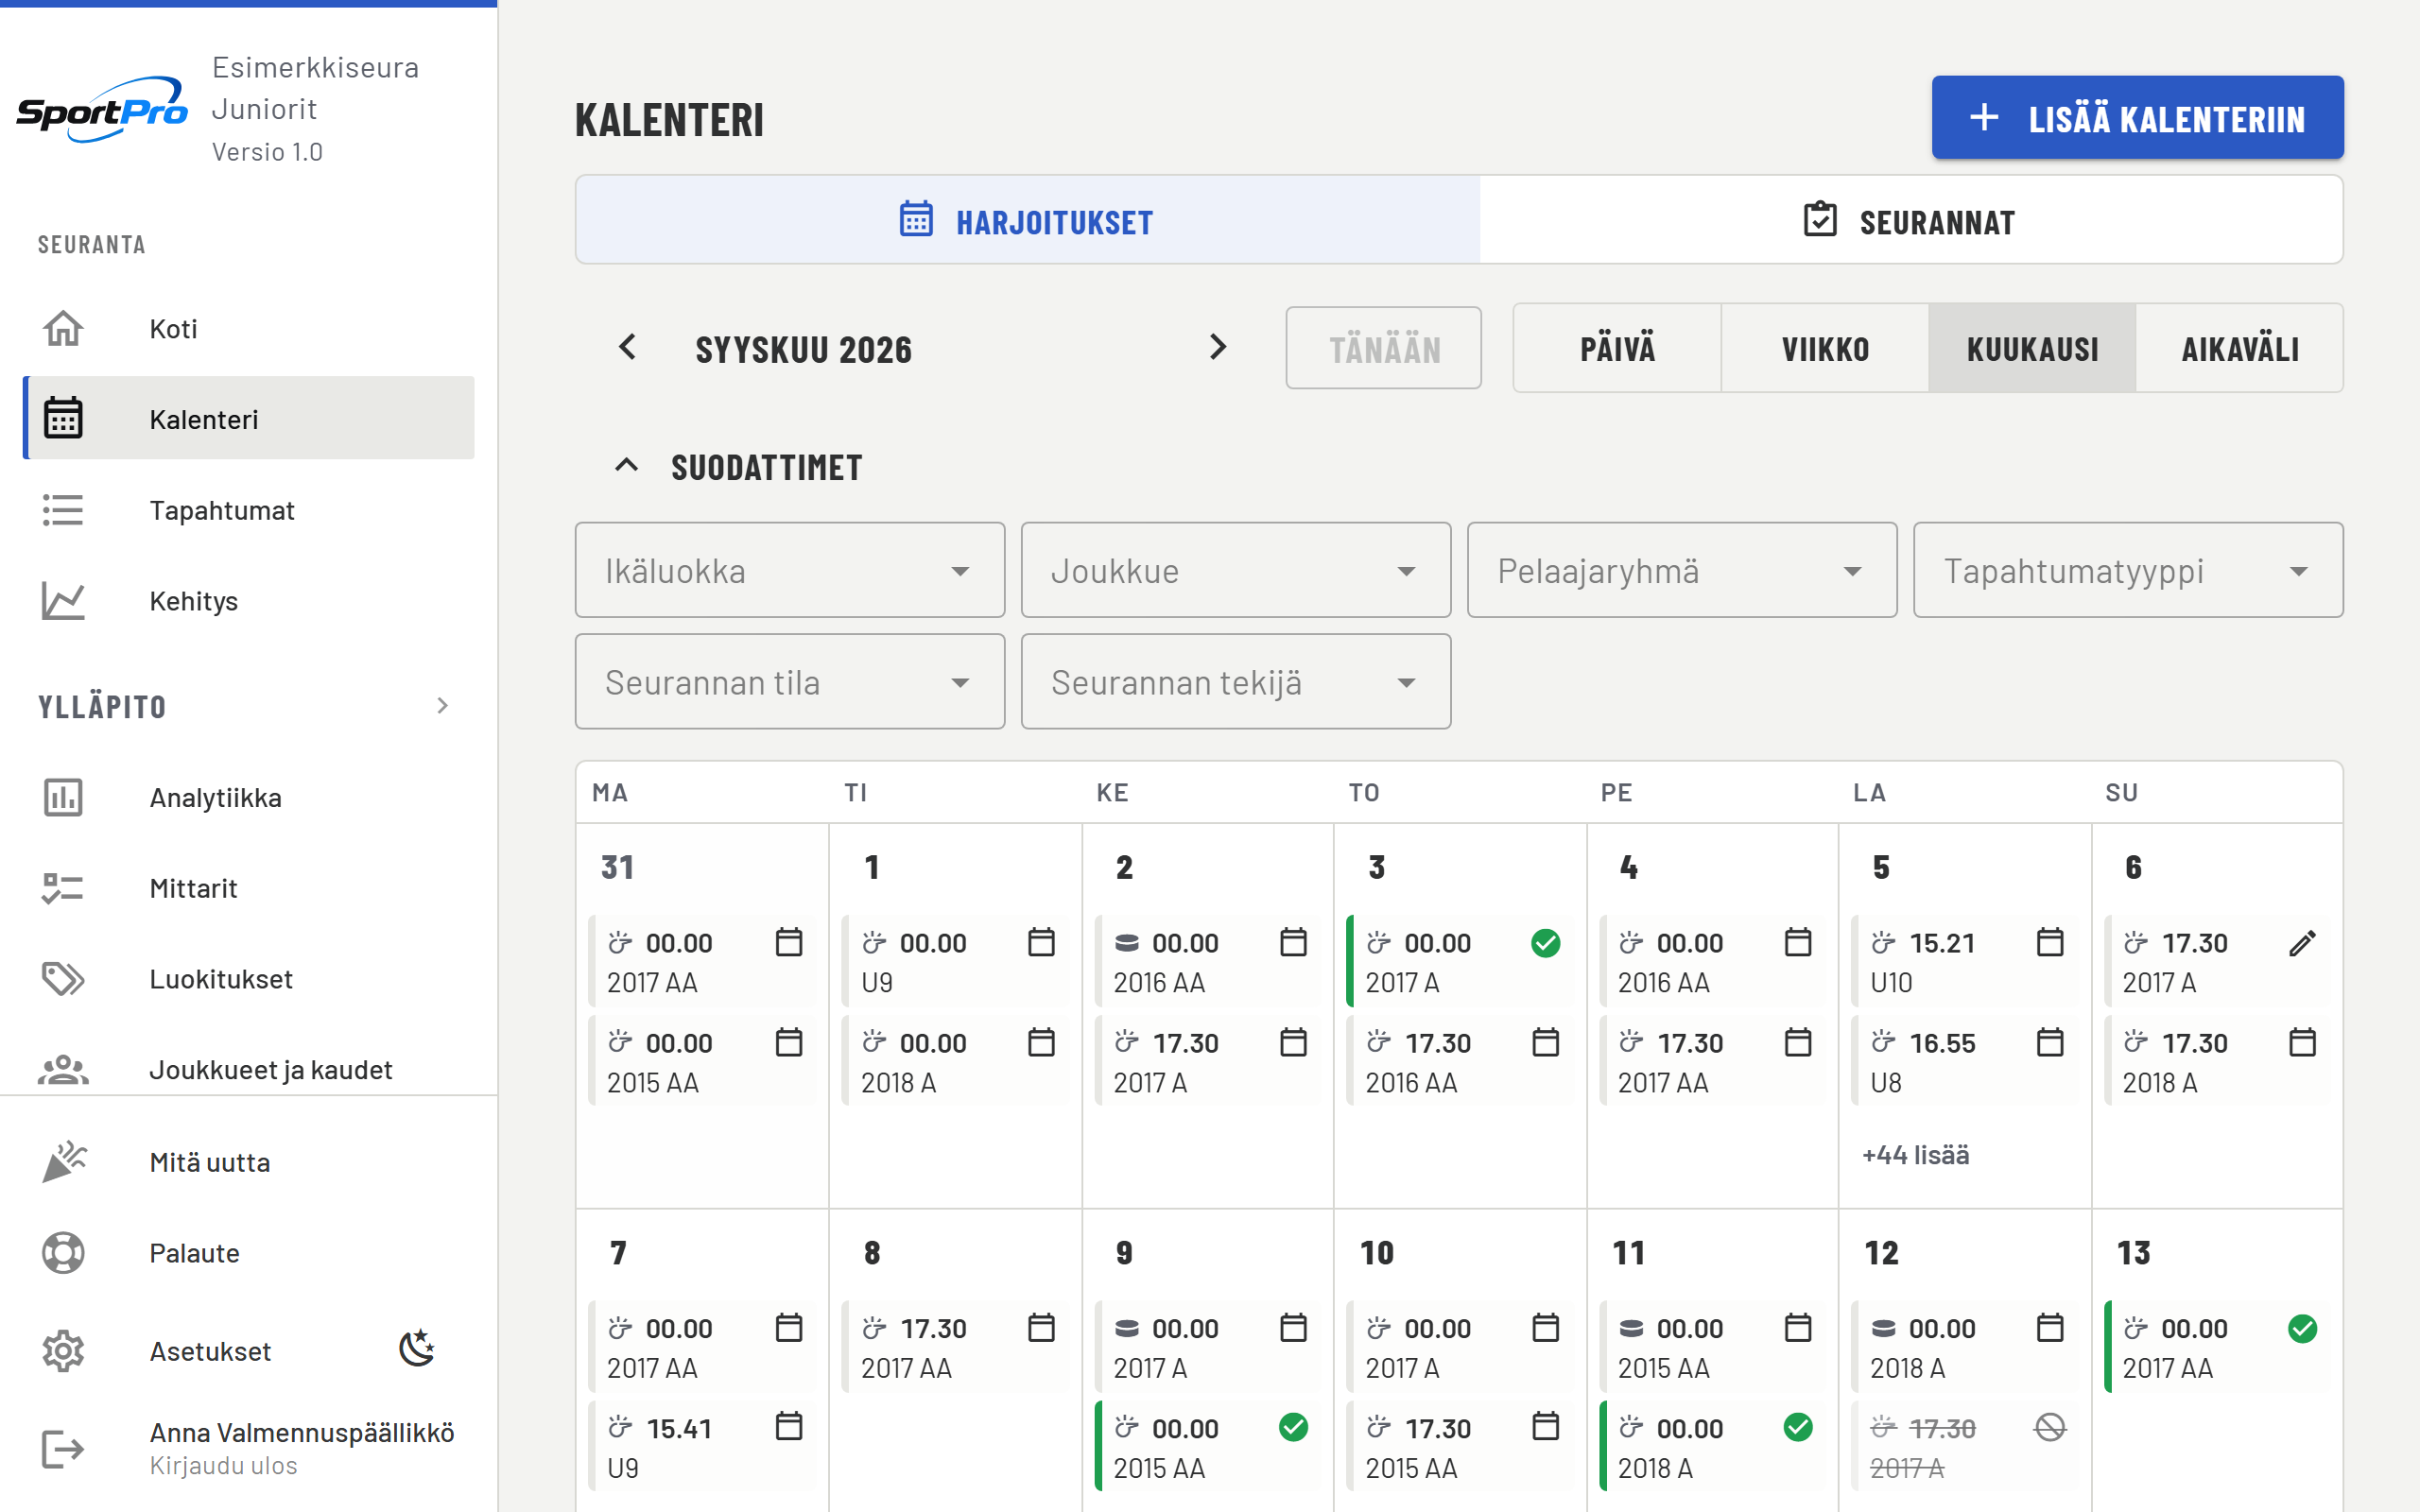Screen dimensions: 2420x1512
Task: Open the Tapahtumatyyppi dropdown
Action: pyautogui.click(x=2128, y=570)
